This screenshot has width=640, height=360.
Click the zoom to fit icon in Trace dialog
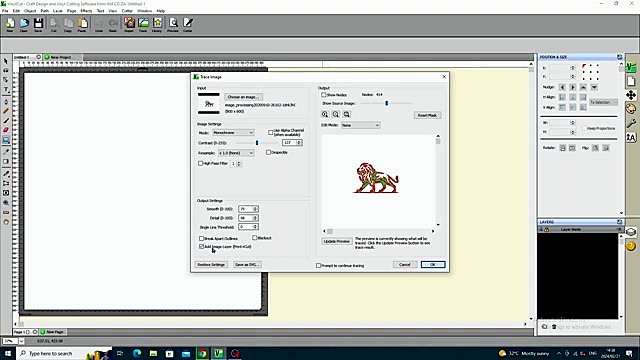[x=347, y=114]
